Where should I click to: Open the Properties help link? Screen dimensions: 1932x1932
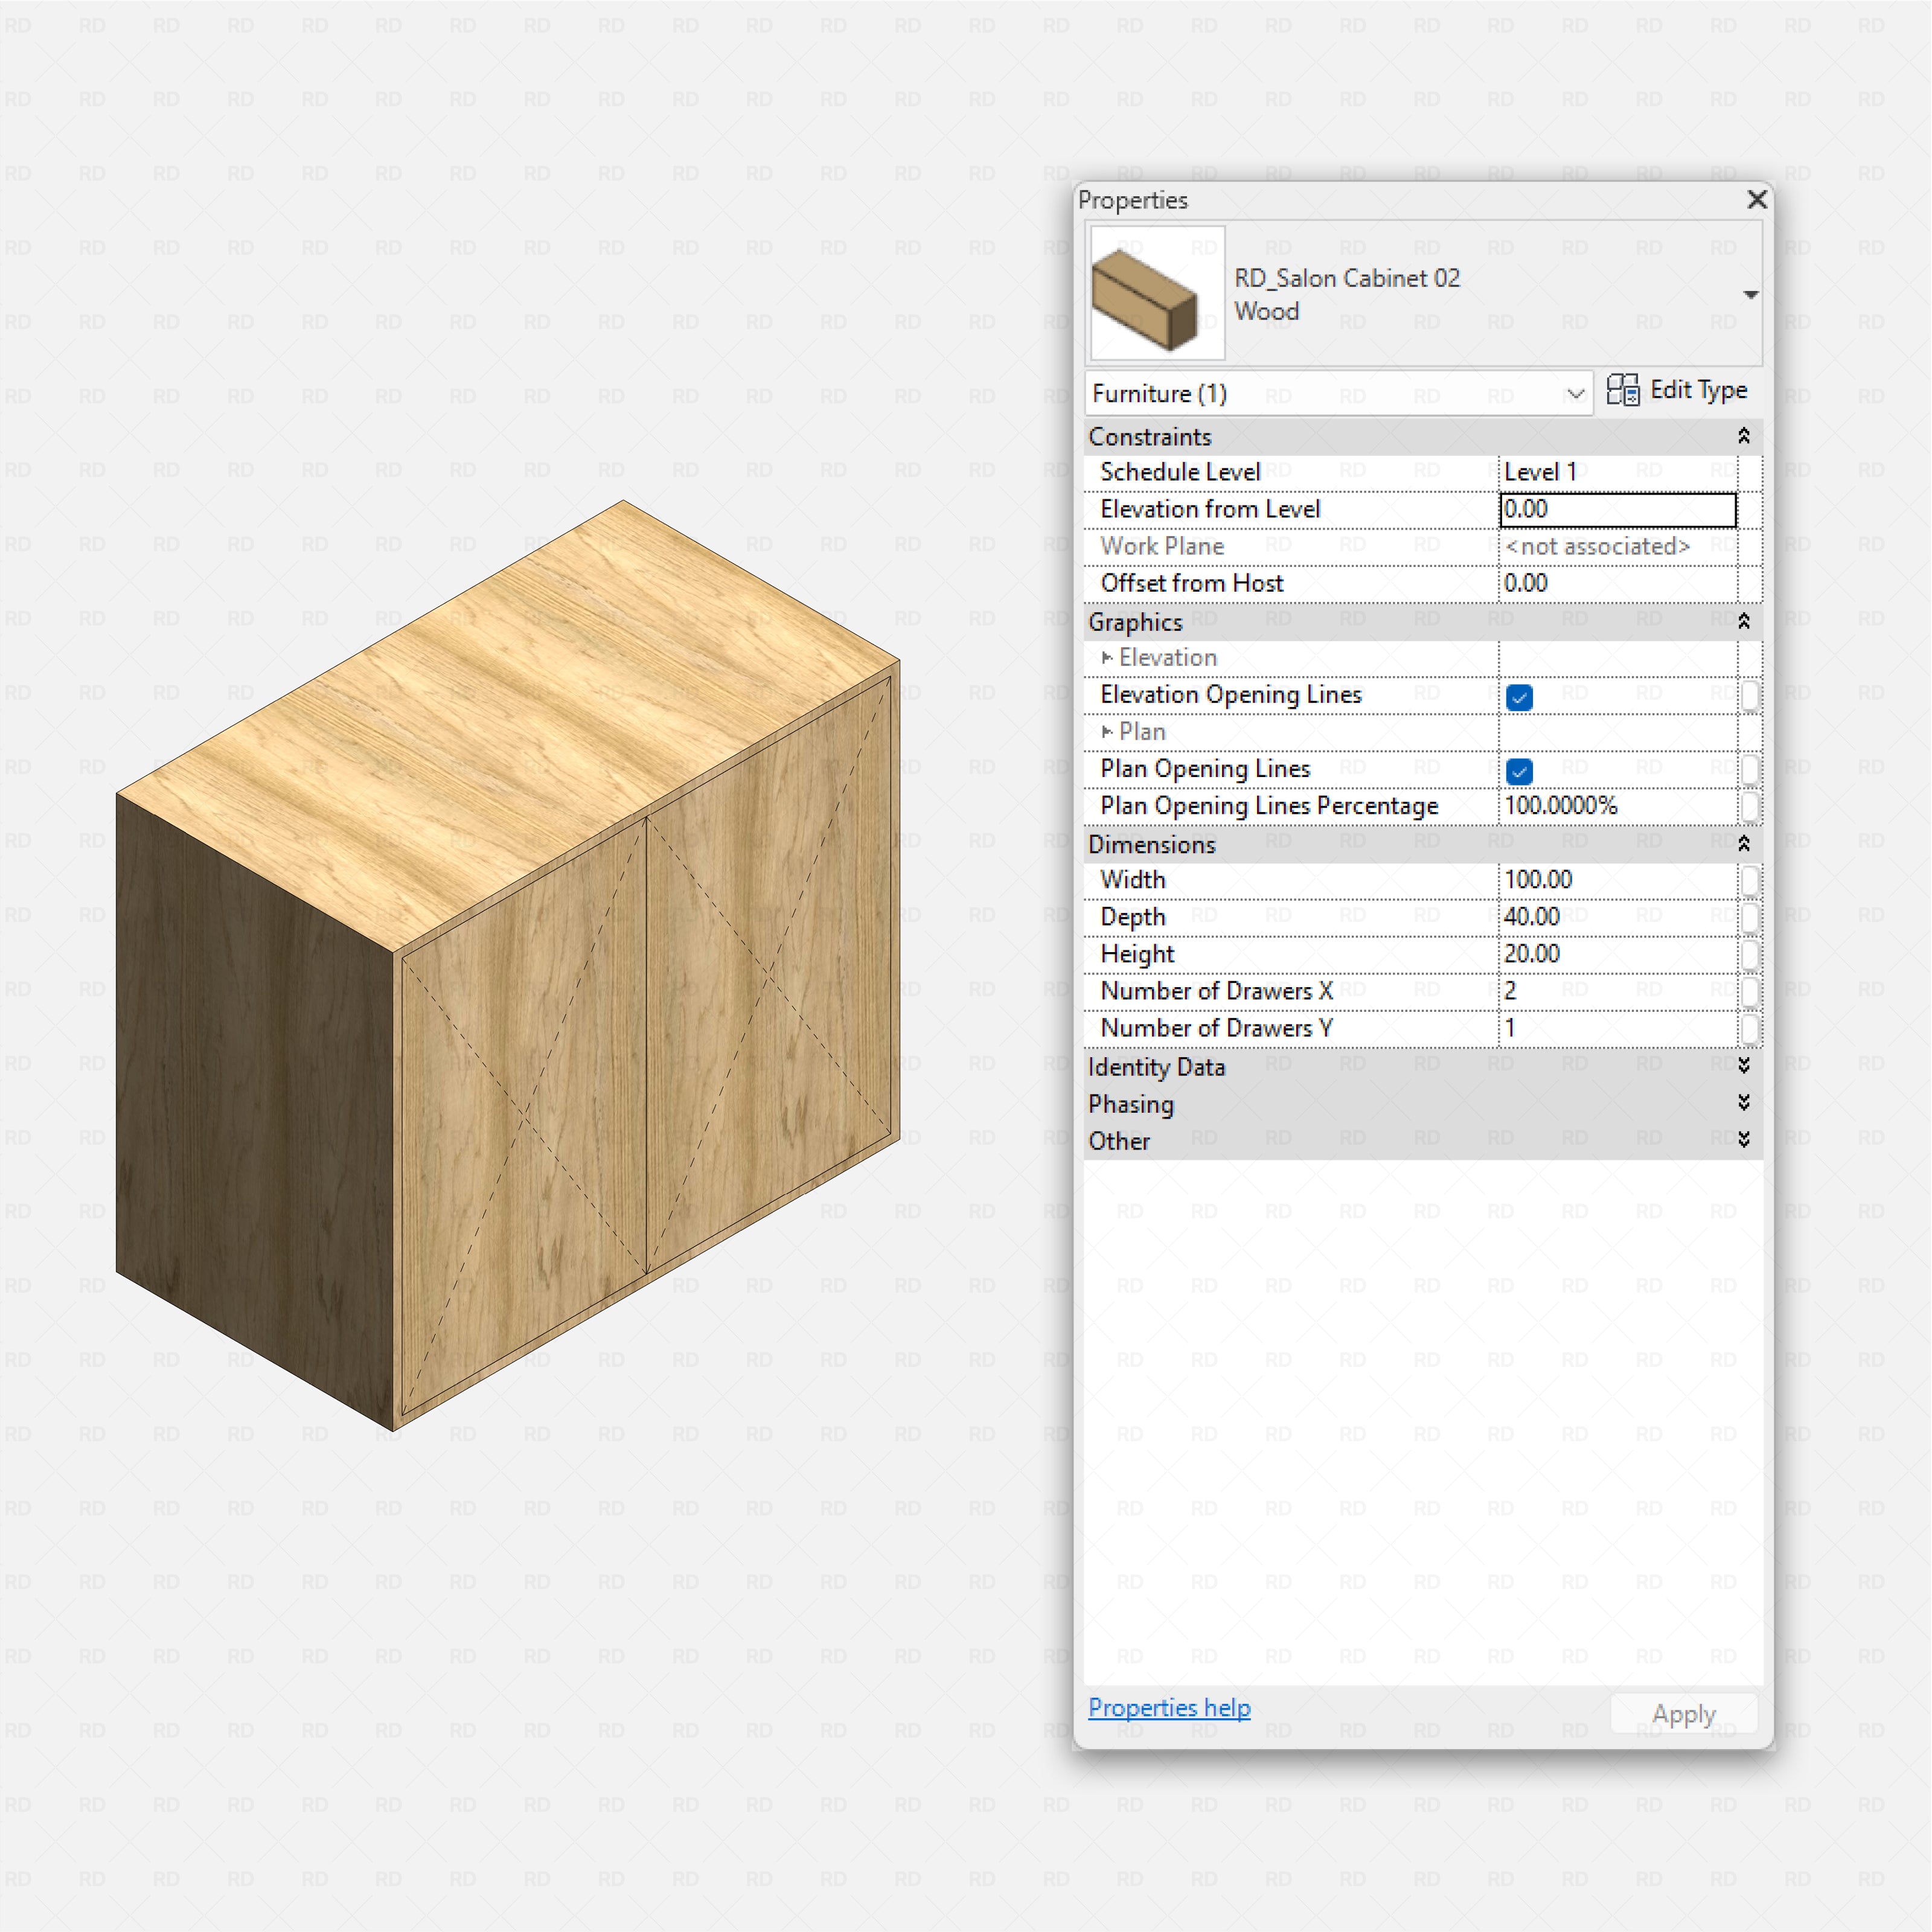click(x=1169, y=1708)
